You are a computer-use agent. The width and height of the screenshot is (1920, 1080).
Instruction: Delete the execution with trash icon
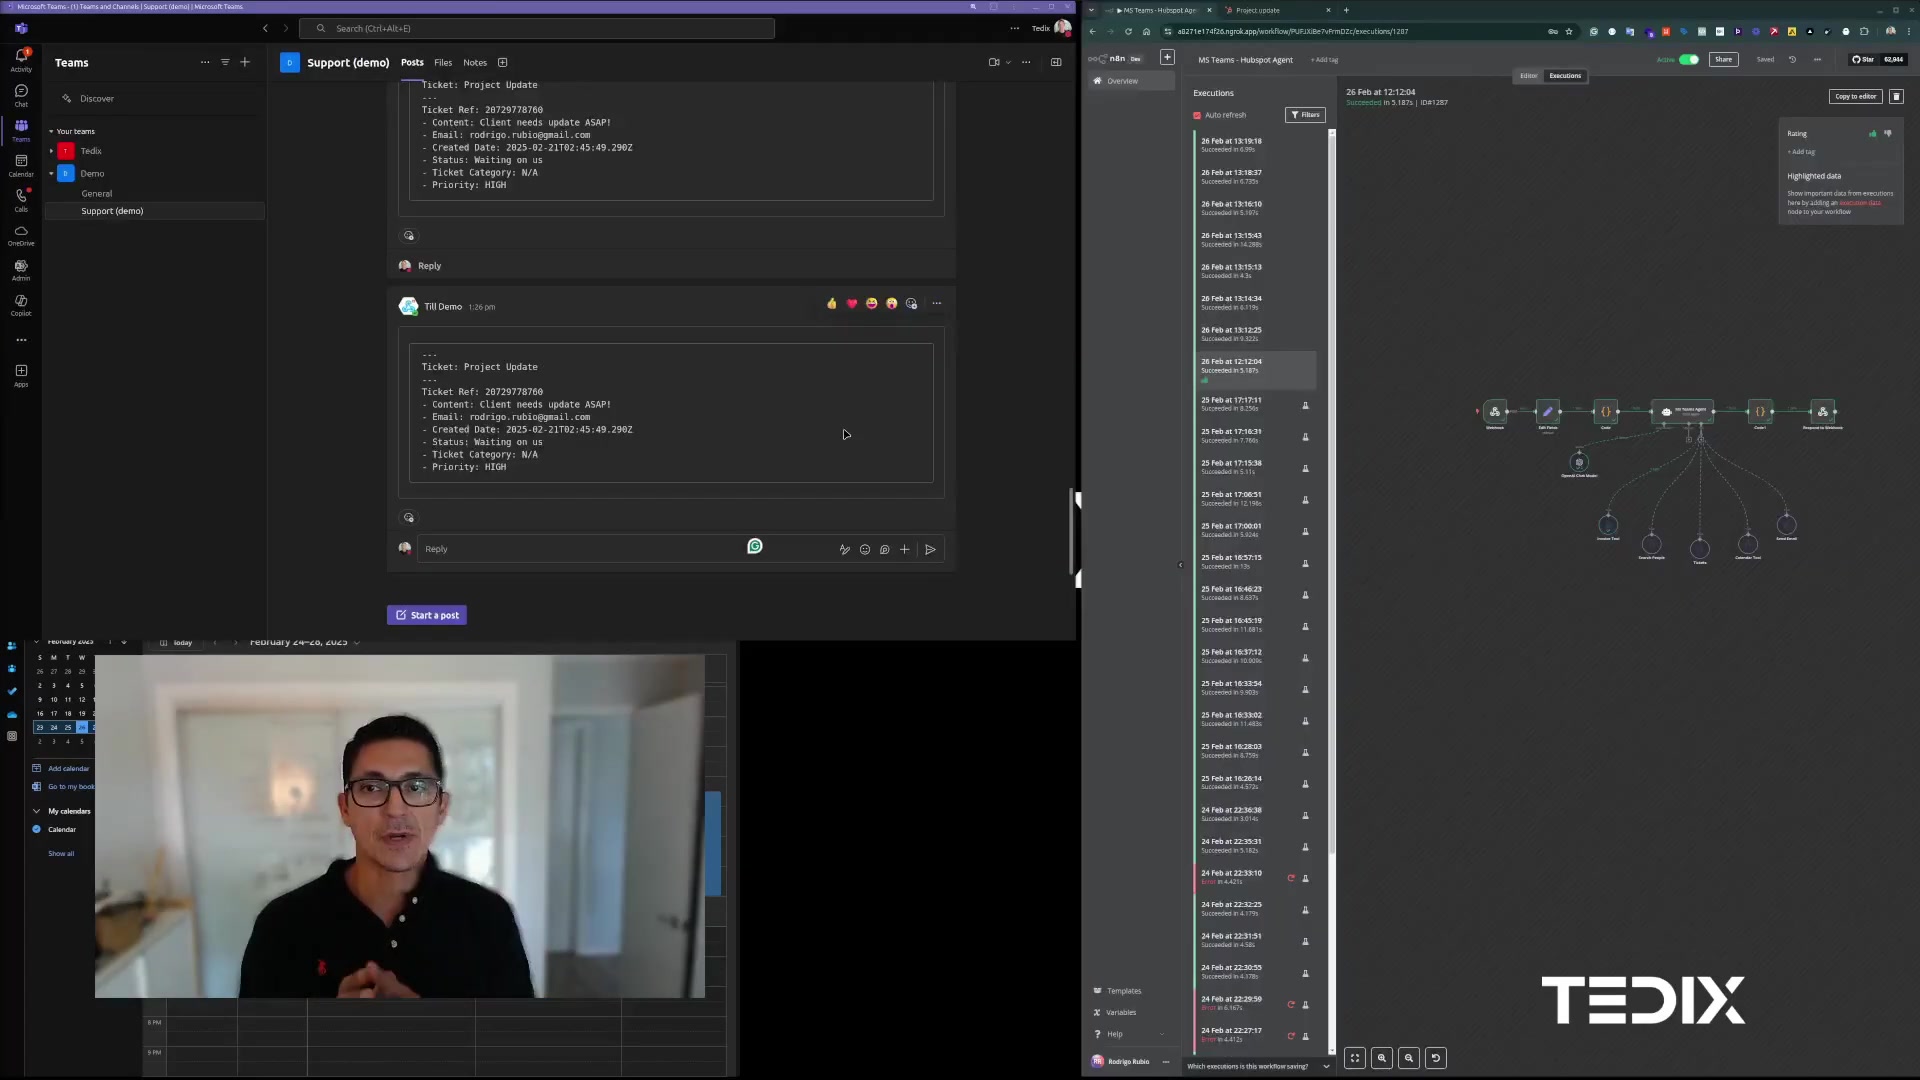point(1896,96)
